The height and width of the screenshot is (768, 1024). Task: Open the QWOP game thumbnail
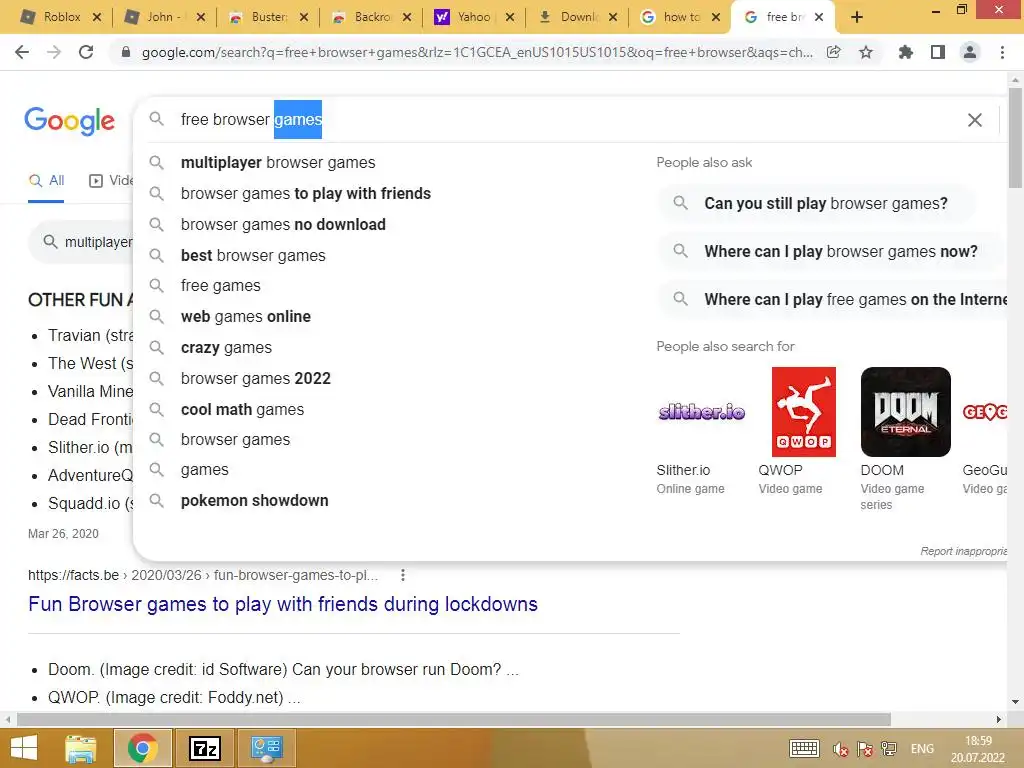coord(803,412)
